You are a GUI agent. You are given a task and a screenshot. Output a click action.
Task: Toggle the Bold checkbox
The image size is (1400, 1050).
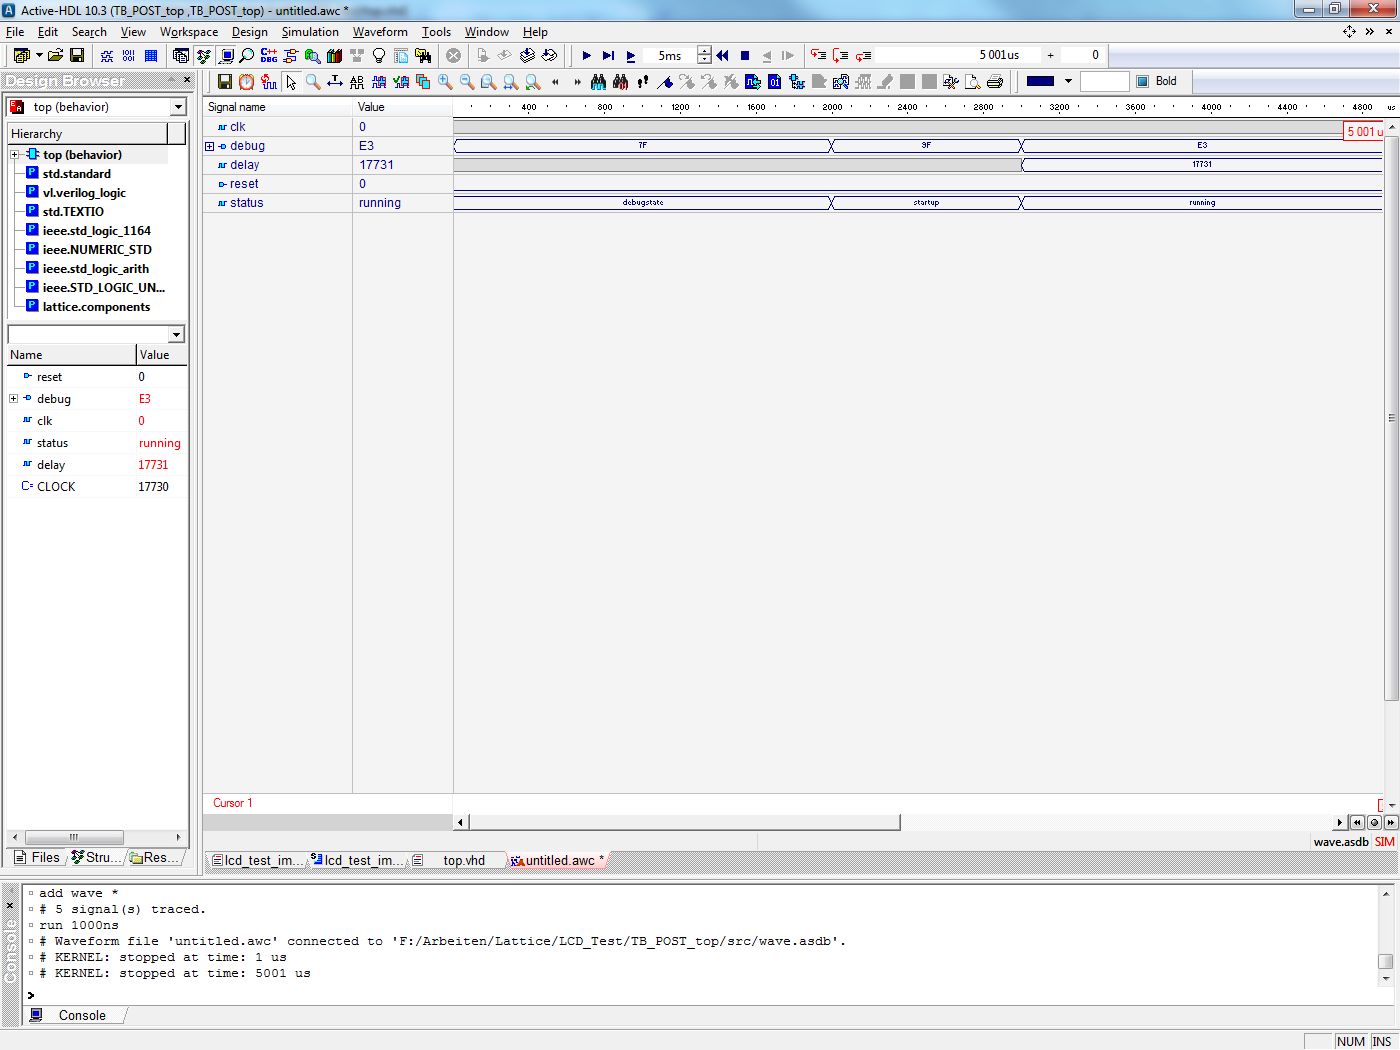coord(1143,82)
